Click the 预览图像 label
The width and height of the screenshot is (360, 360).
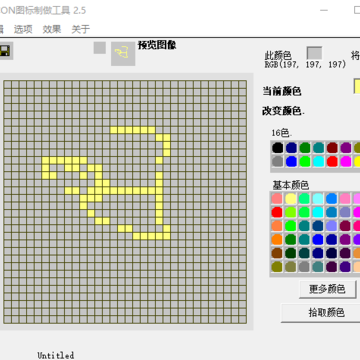(157, 45)
